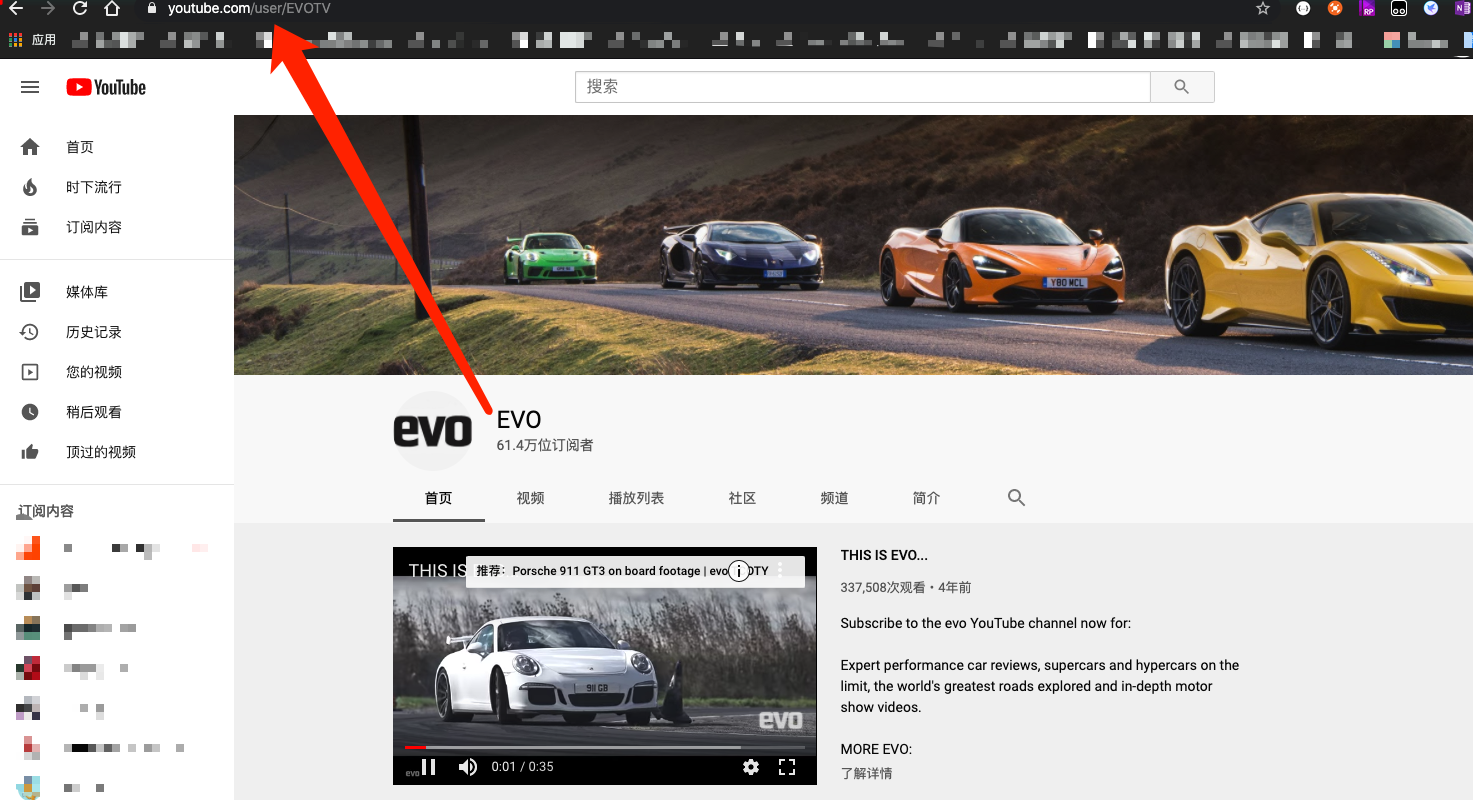Image resolution: width=1473 pixels, height=800 pixels.
Task: Switch to the 频道 tab
Action: click(834, 498)
